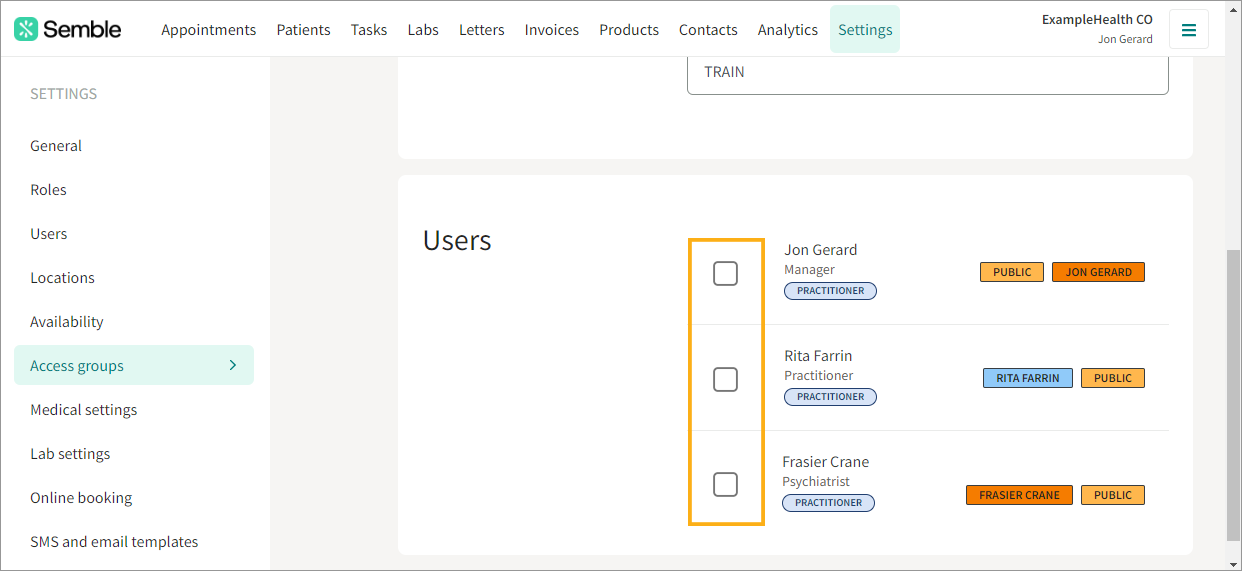Tick the checkbox for Frasier Crane

[725, 484]
